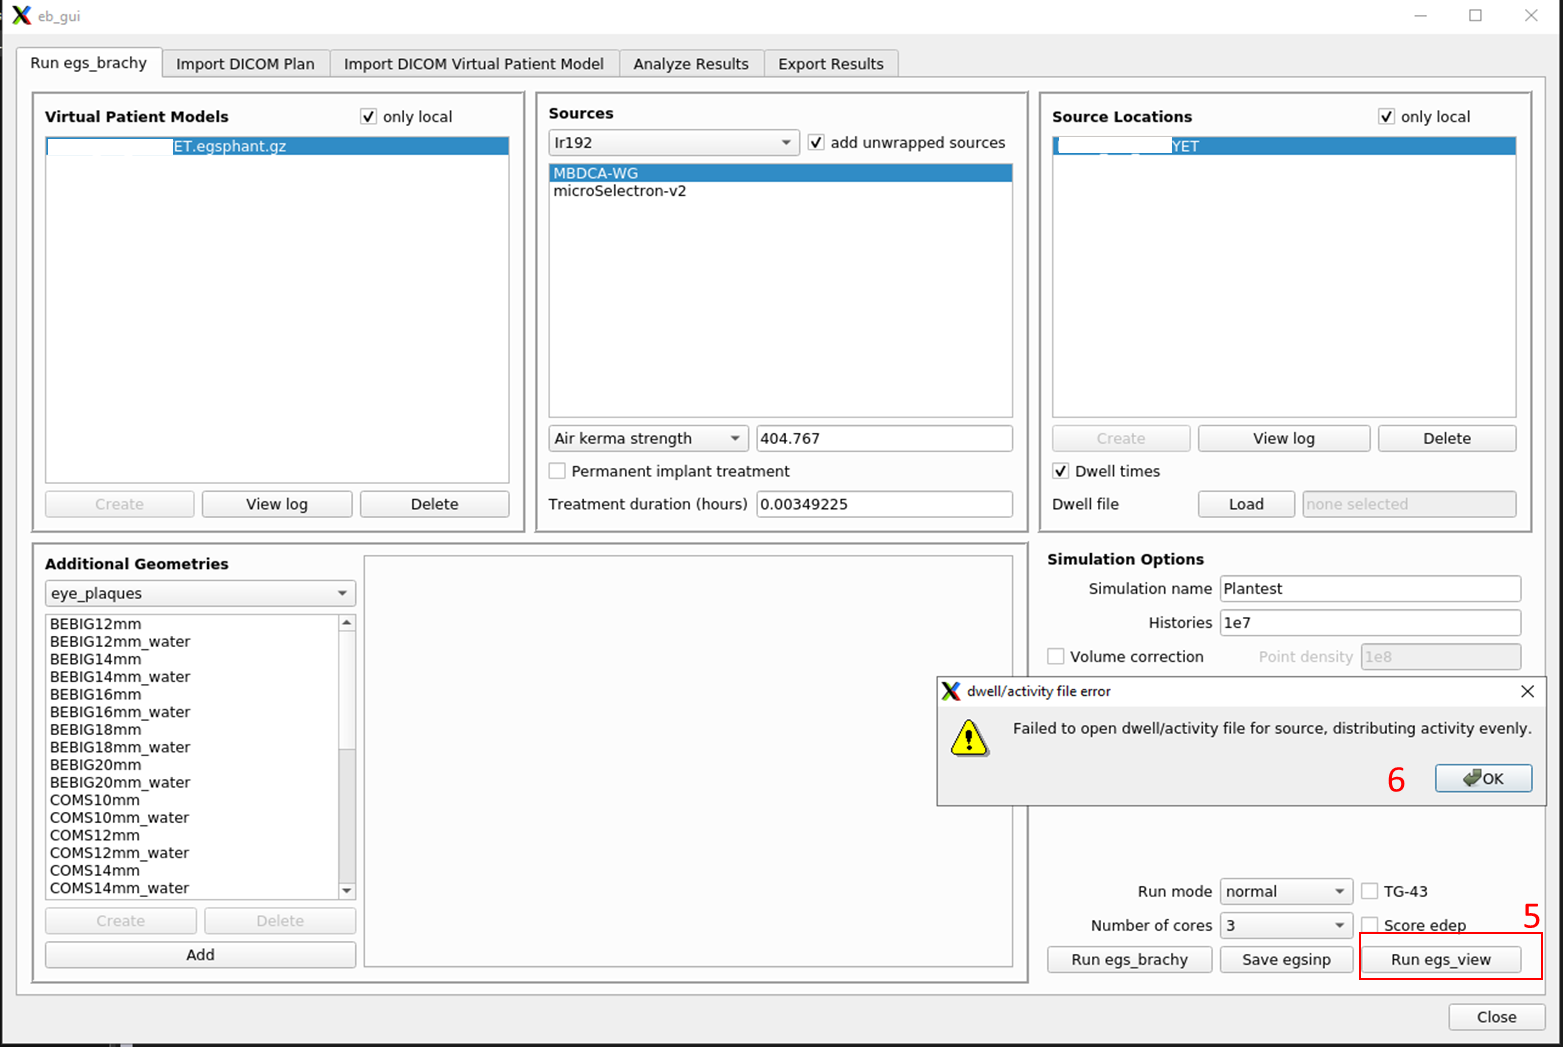Open the Ir192 source dropdown
Screen dimensions: 1565x1047
click(x=674, y=143)
